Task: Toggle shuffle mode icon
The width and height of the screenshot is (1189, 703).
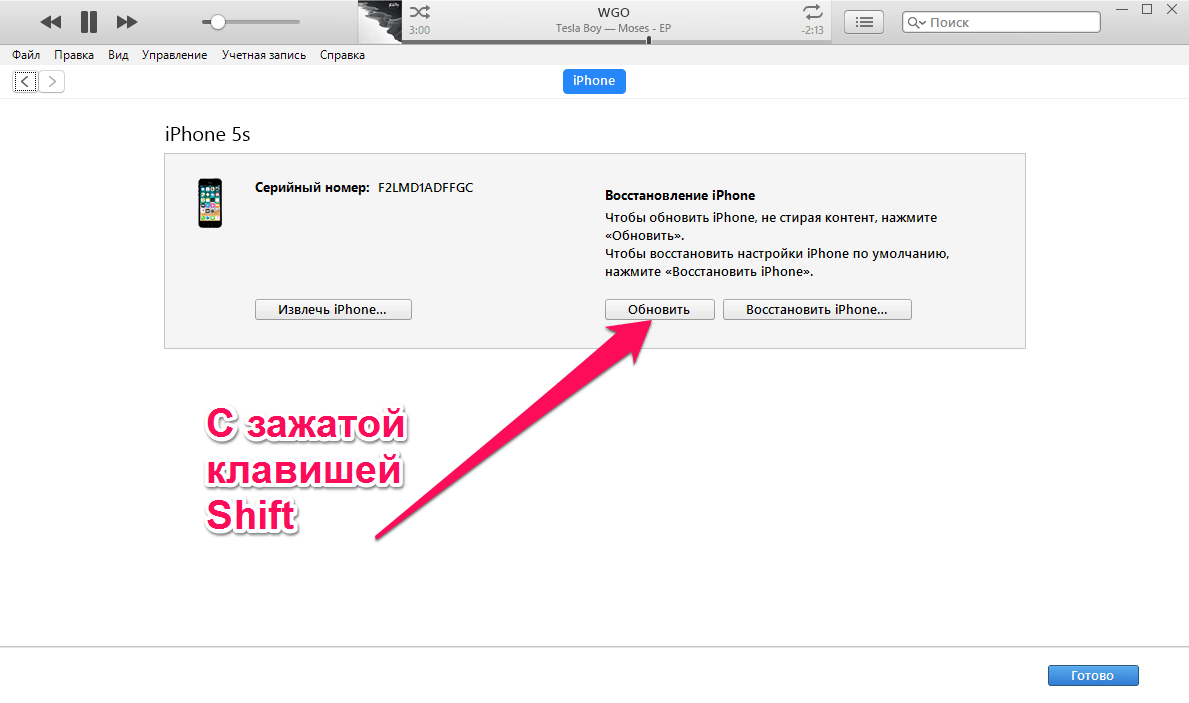Action: pos(420,12)
